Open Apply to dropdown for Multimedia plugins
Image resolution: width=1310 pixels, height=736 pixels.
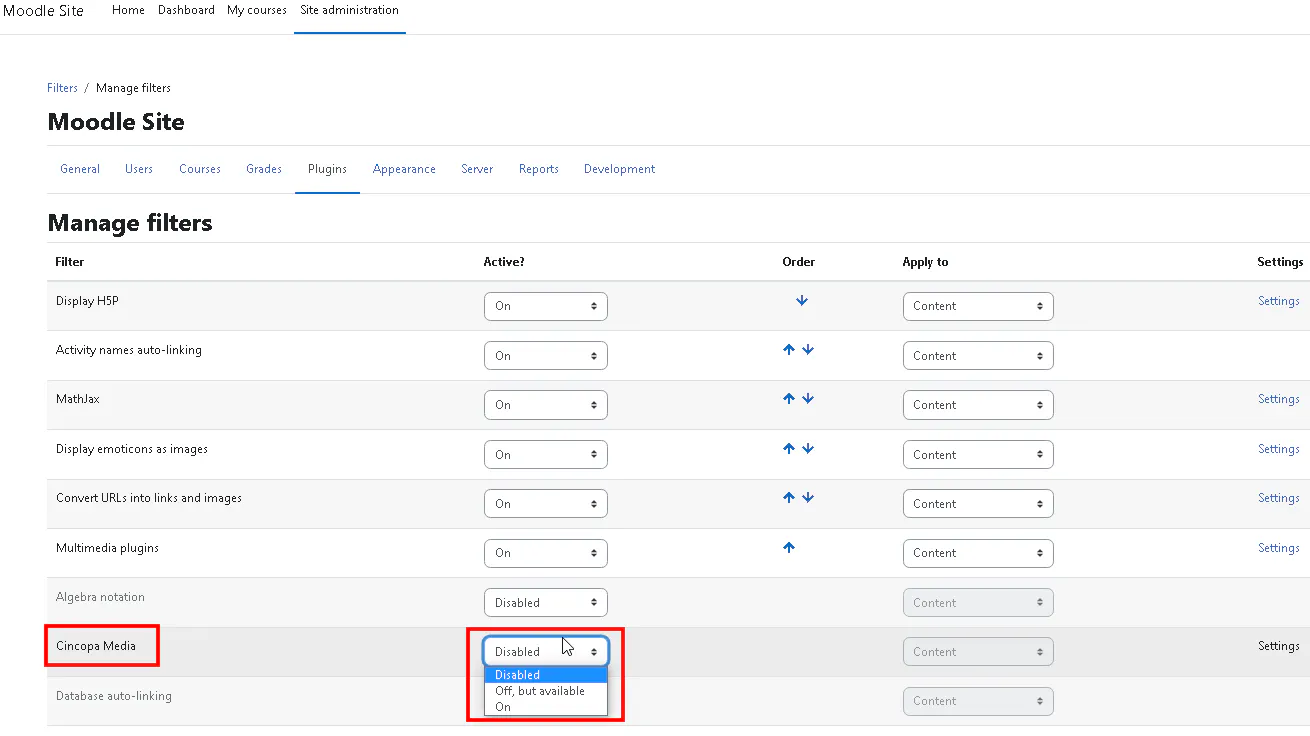point(977,553)
